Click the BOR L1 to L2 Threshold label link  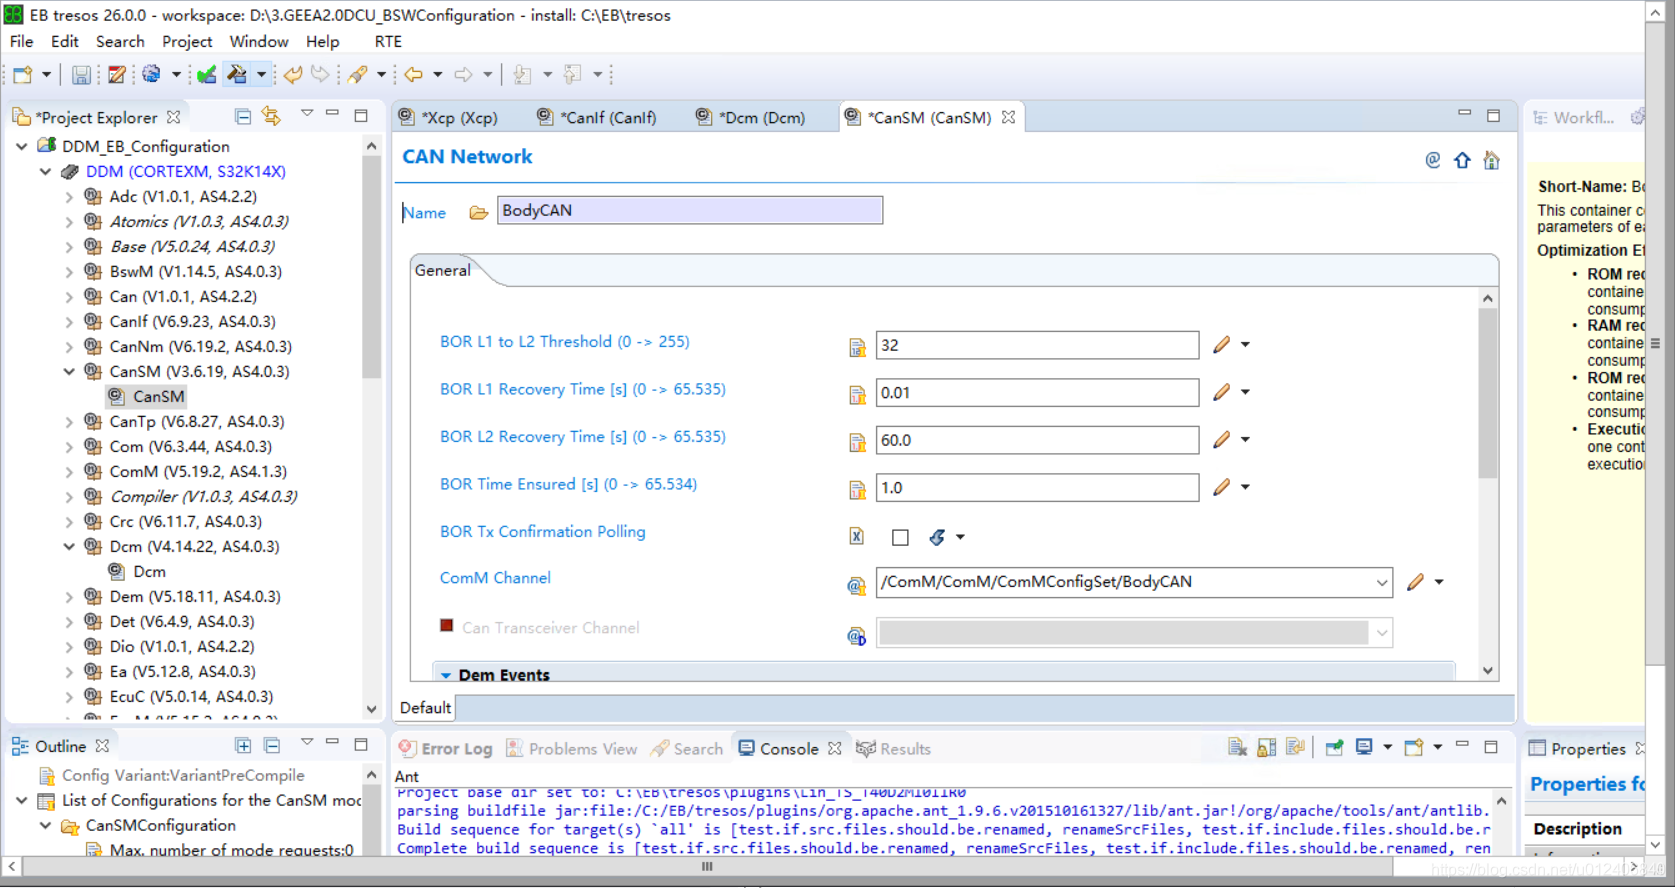pyautogui.click(x=565, y=342)
